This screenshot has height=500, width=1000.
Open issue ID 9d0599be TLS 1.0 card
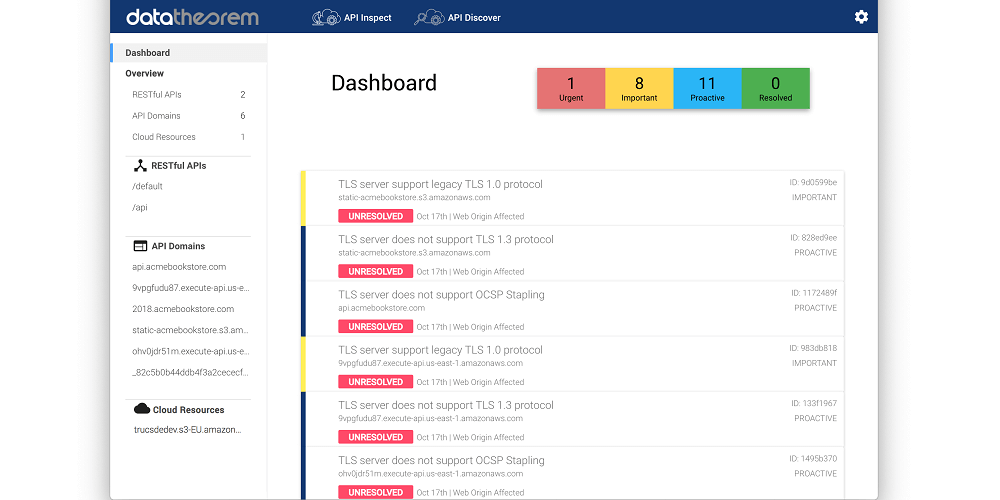click(440, 185)
